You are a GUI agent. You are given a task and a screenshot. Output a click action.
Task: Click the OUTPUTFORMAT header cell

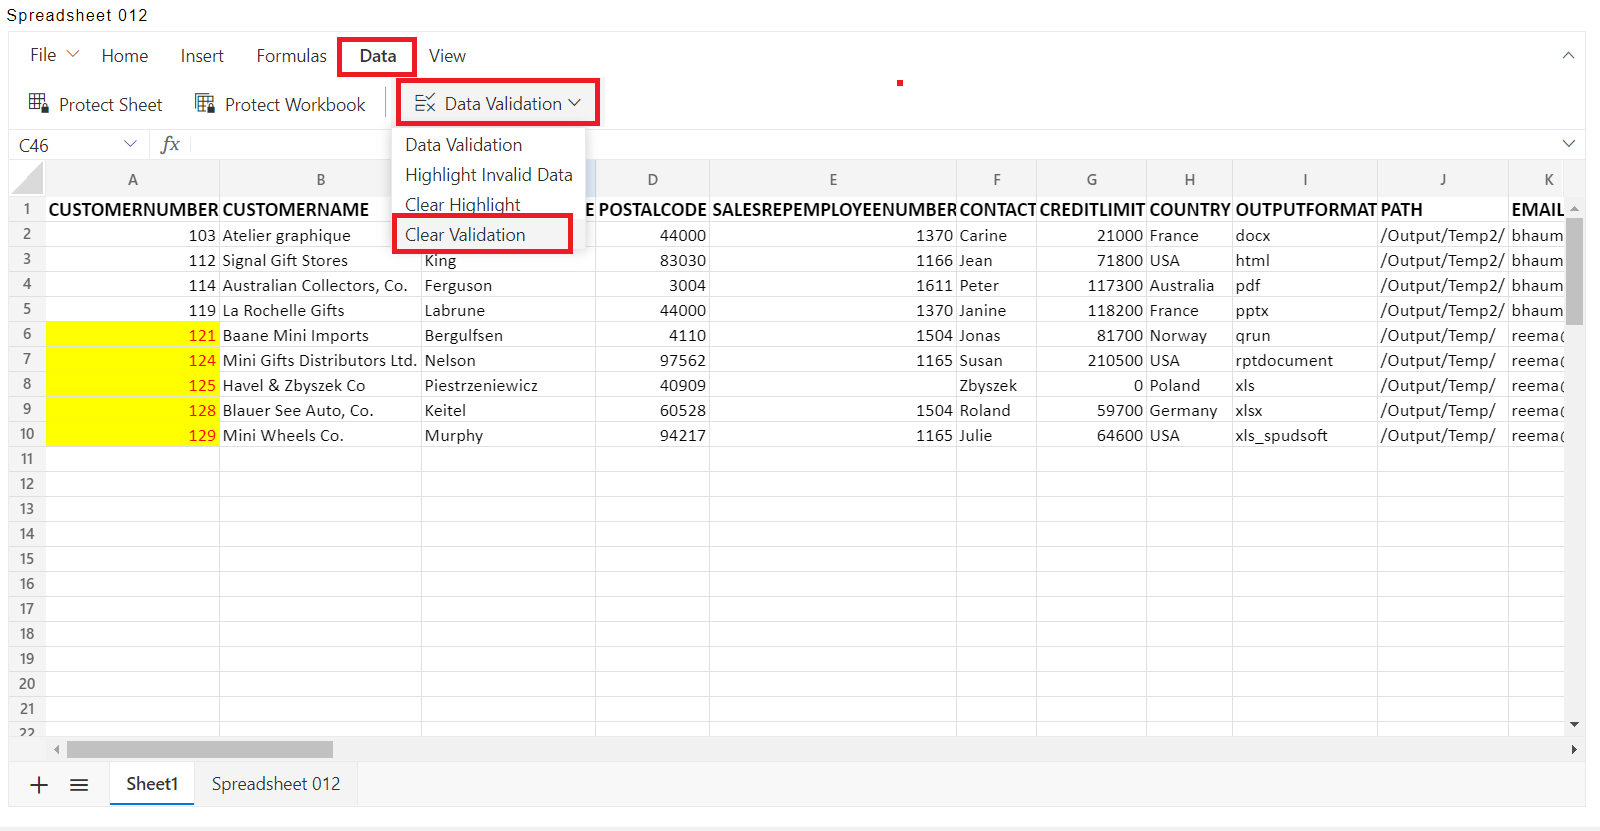[x=1305, y=209]
